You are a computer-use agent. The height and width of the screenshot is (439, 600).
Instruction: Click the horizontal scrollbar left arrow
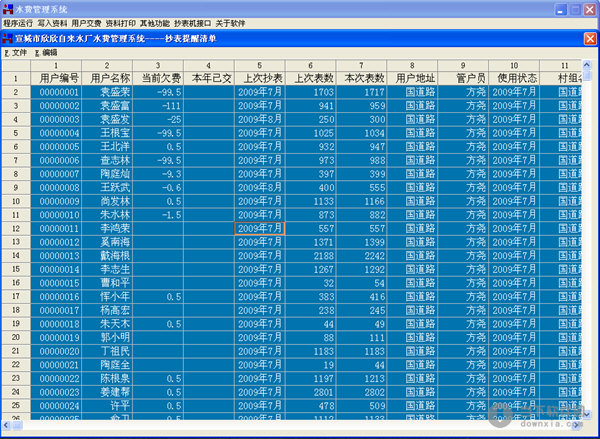point(6,424)
